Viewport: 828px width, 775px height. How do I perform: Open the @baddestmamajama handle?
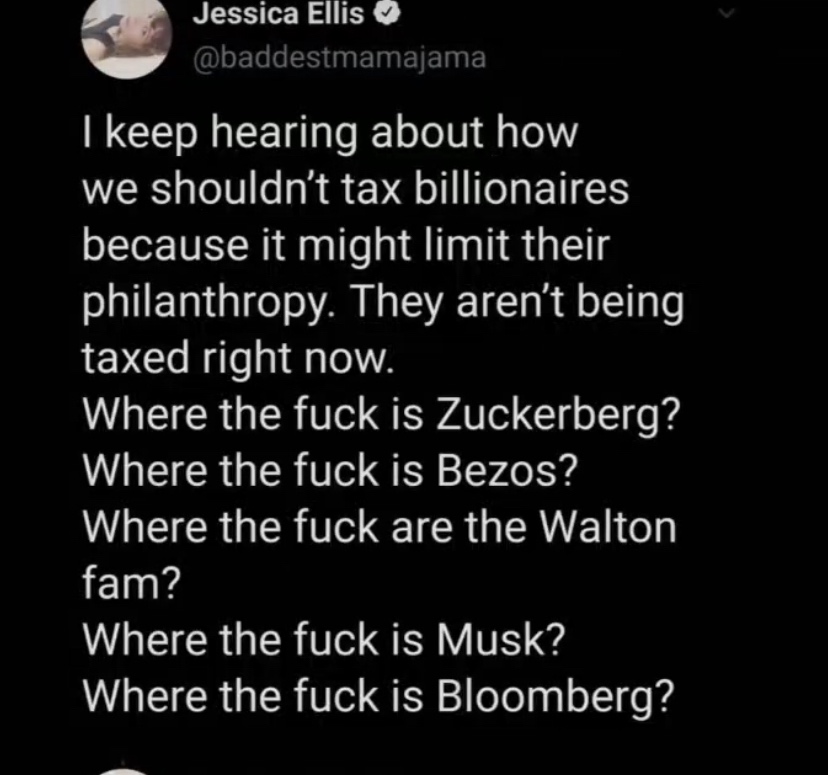pyautogui.click(x=337, y=56)
